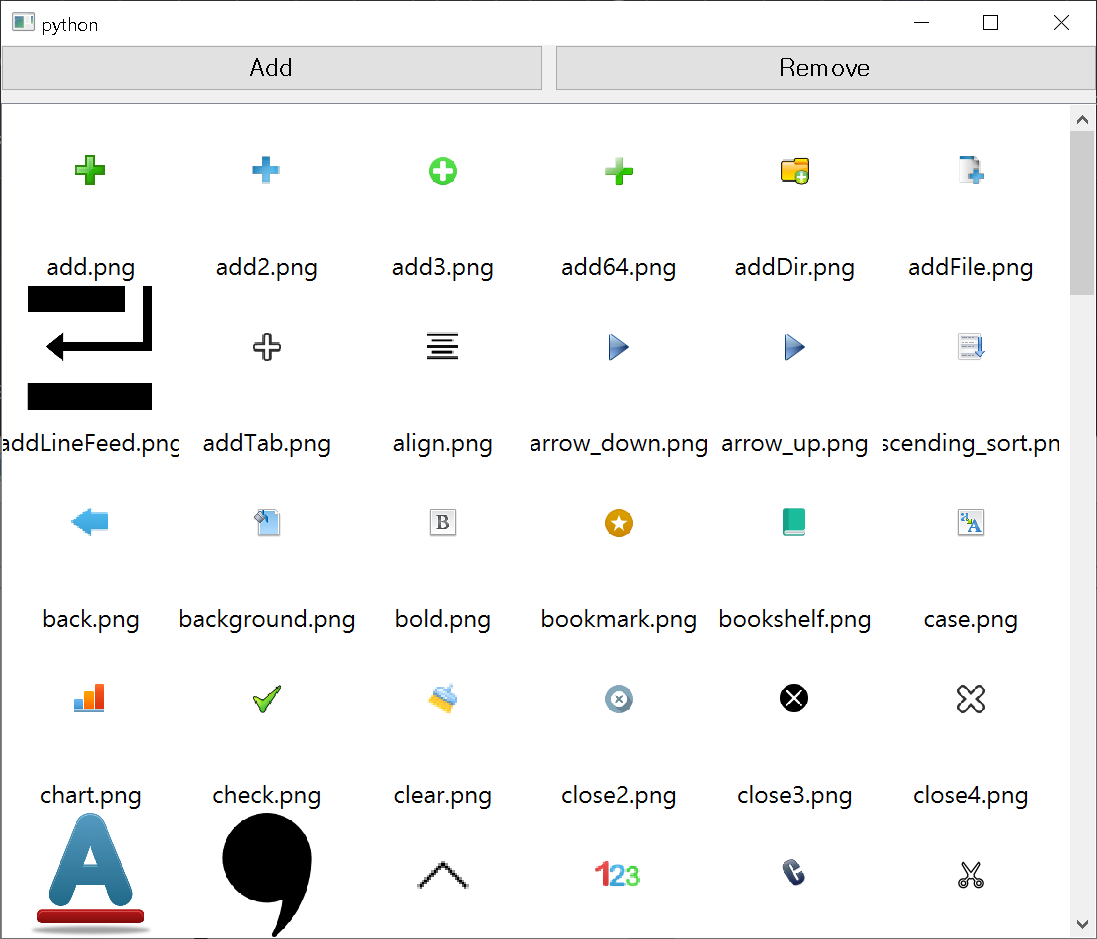This screenshot has height=939, width=1097.
Task: Select the align.png text alignment icon
Action: [x=442, y=346]
